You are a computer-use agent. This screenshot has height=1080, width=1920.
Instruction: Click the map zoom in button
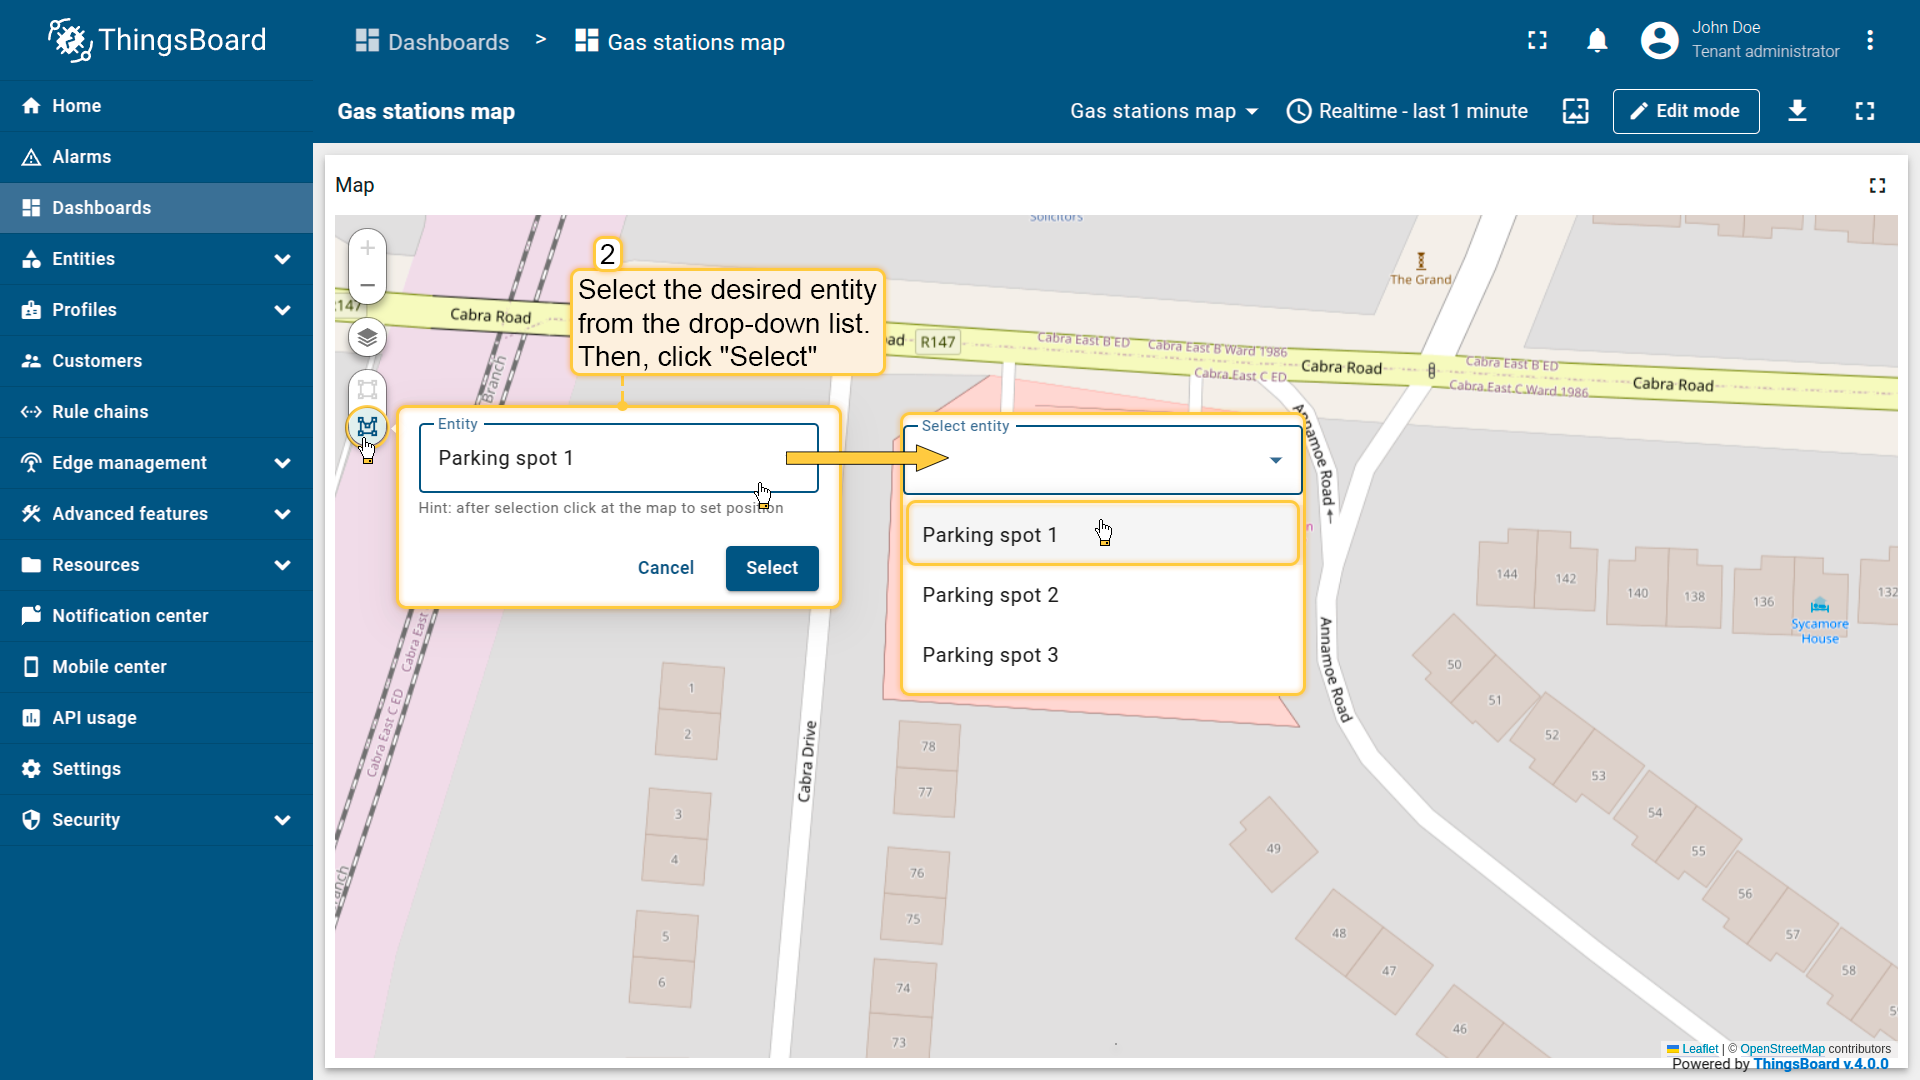(x=367, y=248)
